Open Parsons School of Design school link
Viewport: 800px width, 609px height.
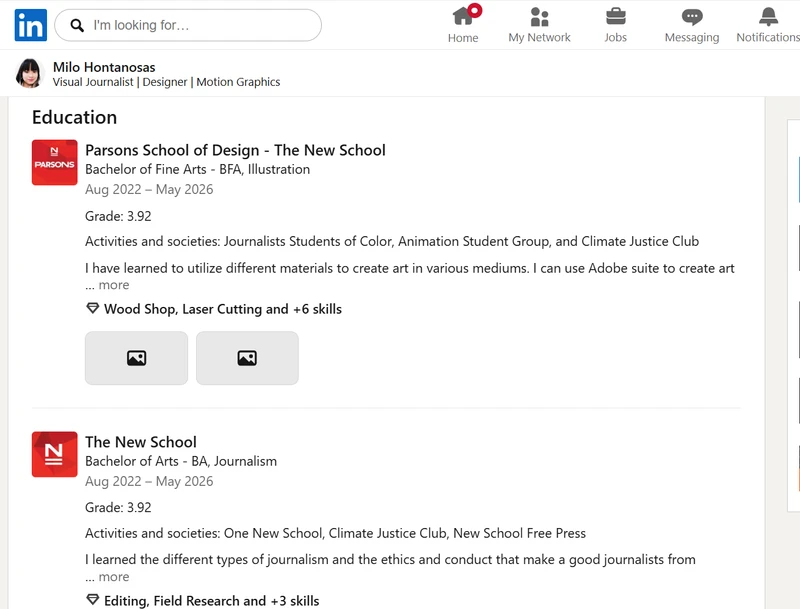pyautogui.click(x=235, y=150)
